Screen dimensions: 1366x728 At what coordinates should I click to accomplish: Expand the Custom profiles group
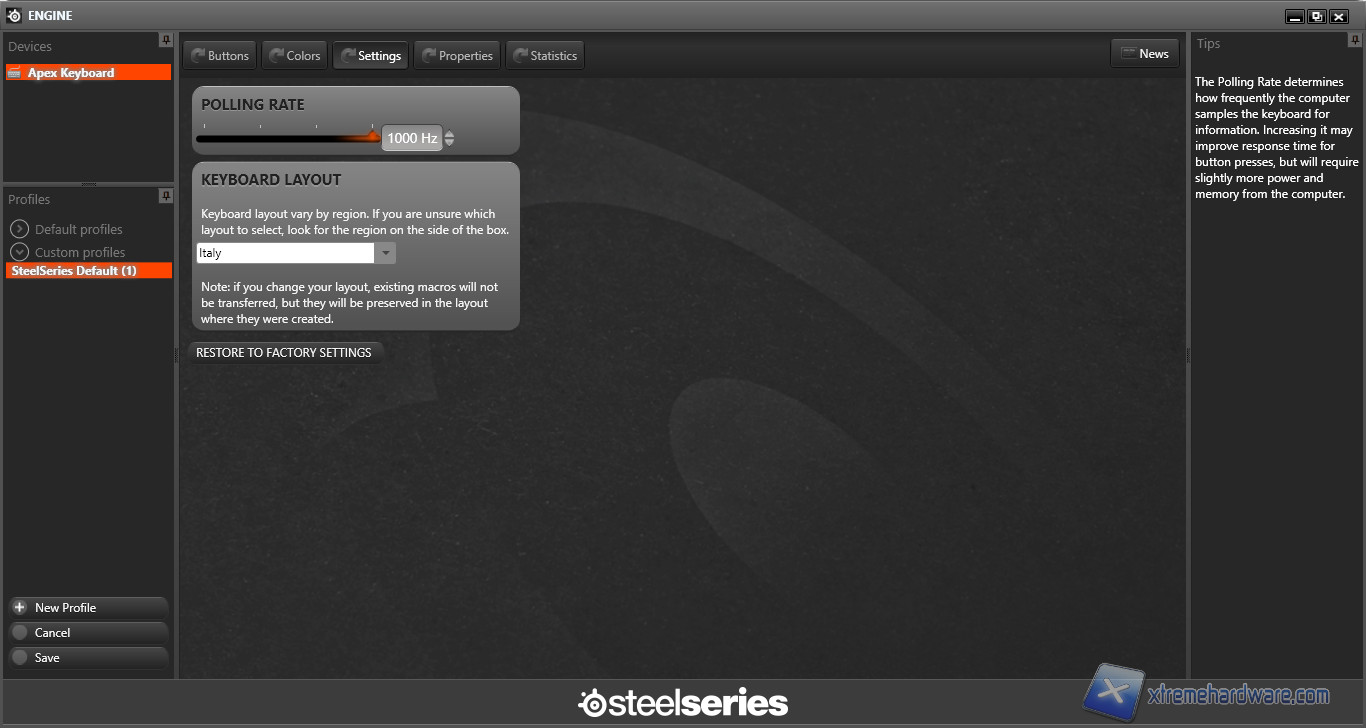(20, 252)
